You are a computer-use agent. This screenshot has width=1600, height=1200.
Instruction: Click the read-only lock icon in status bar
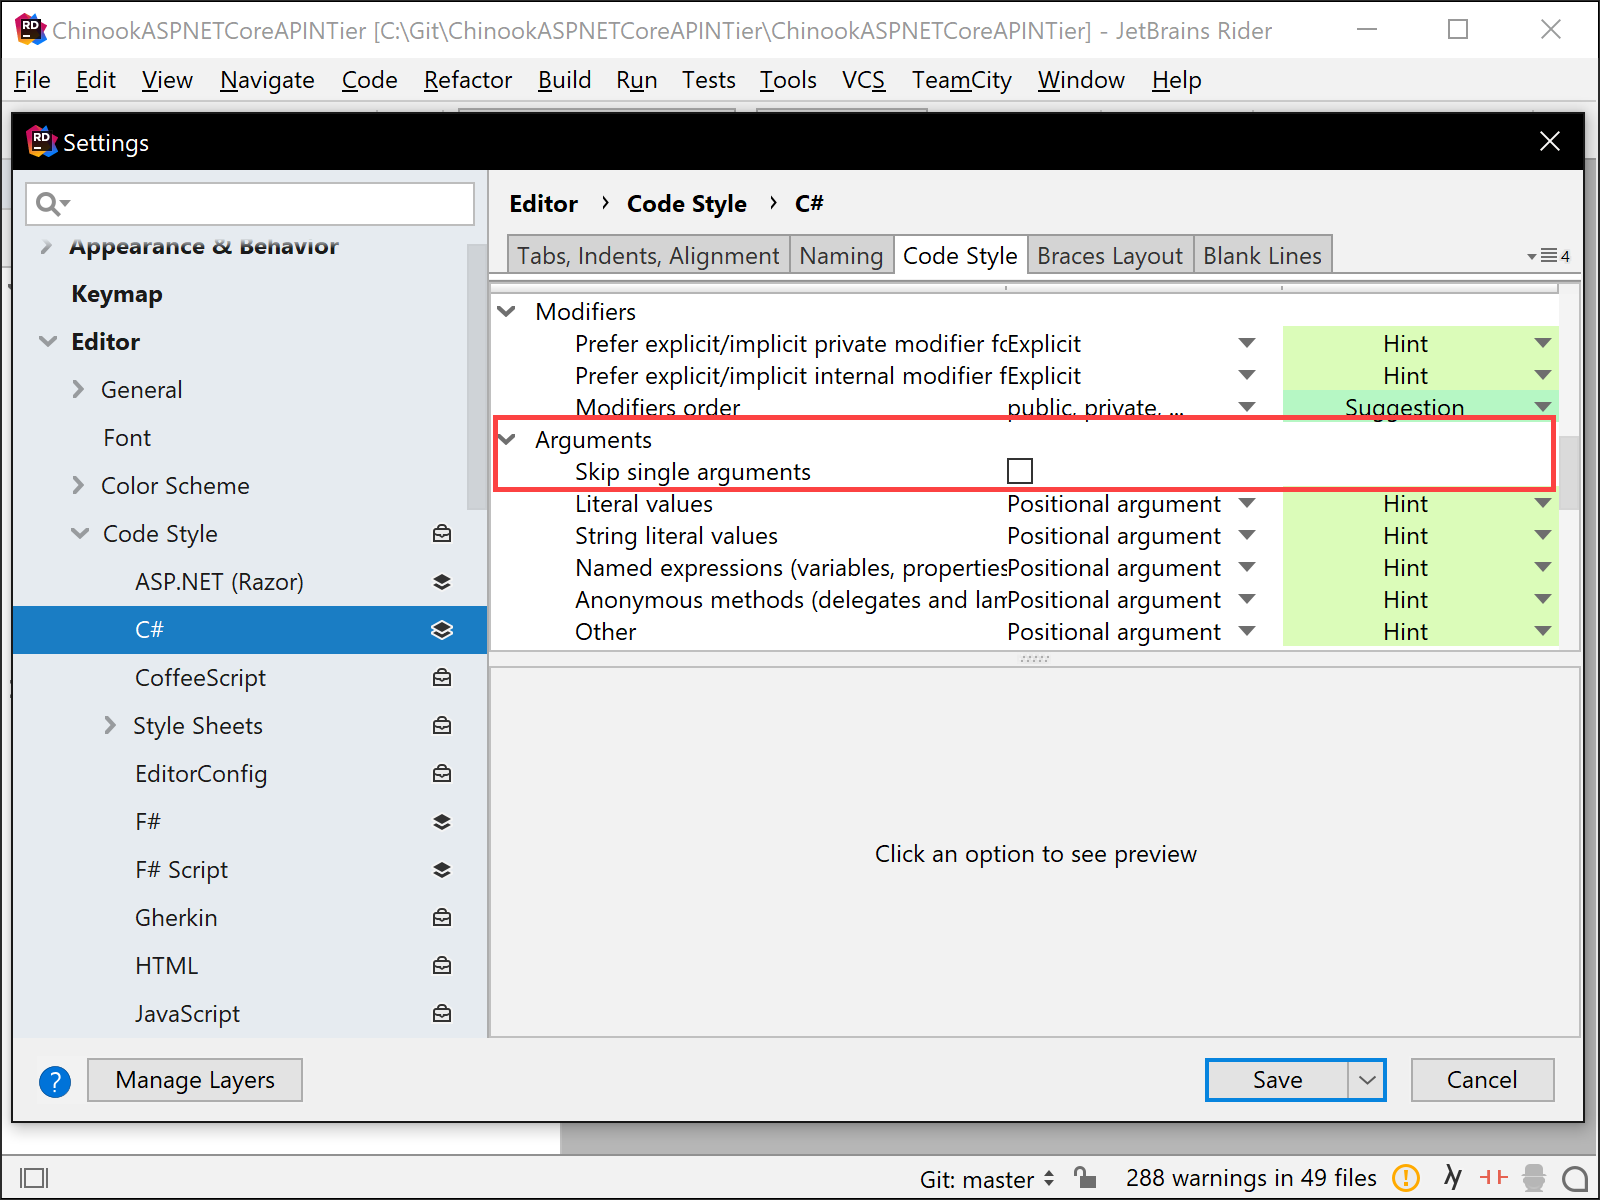pos(1085,1178)
